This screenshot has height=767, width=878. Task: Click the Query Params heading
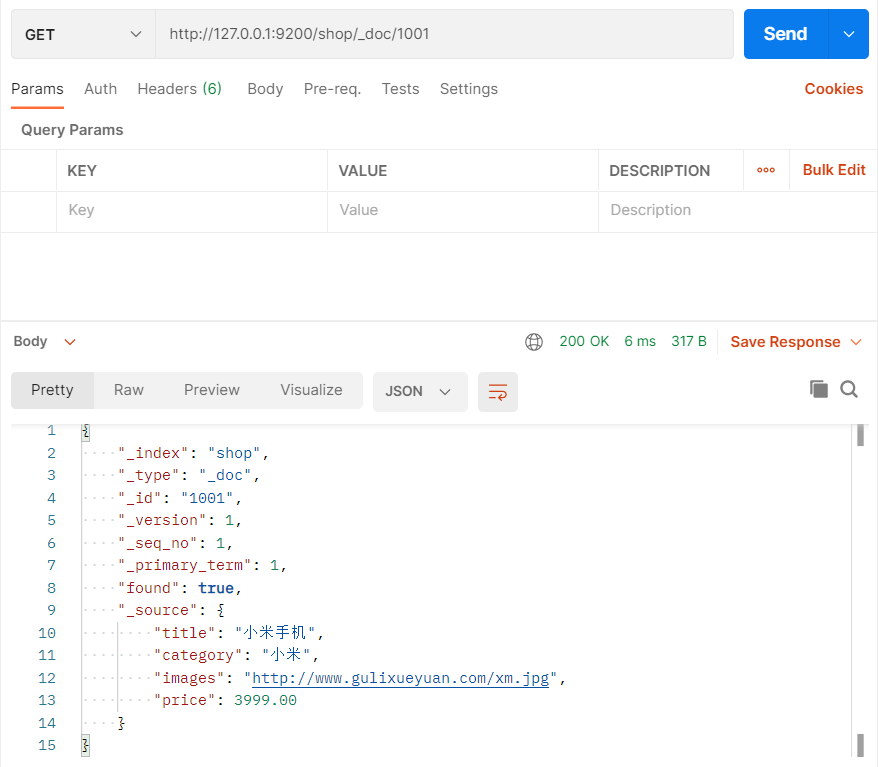72,130
